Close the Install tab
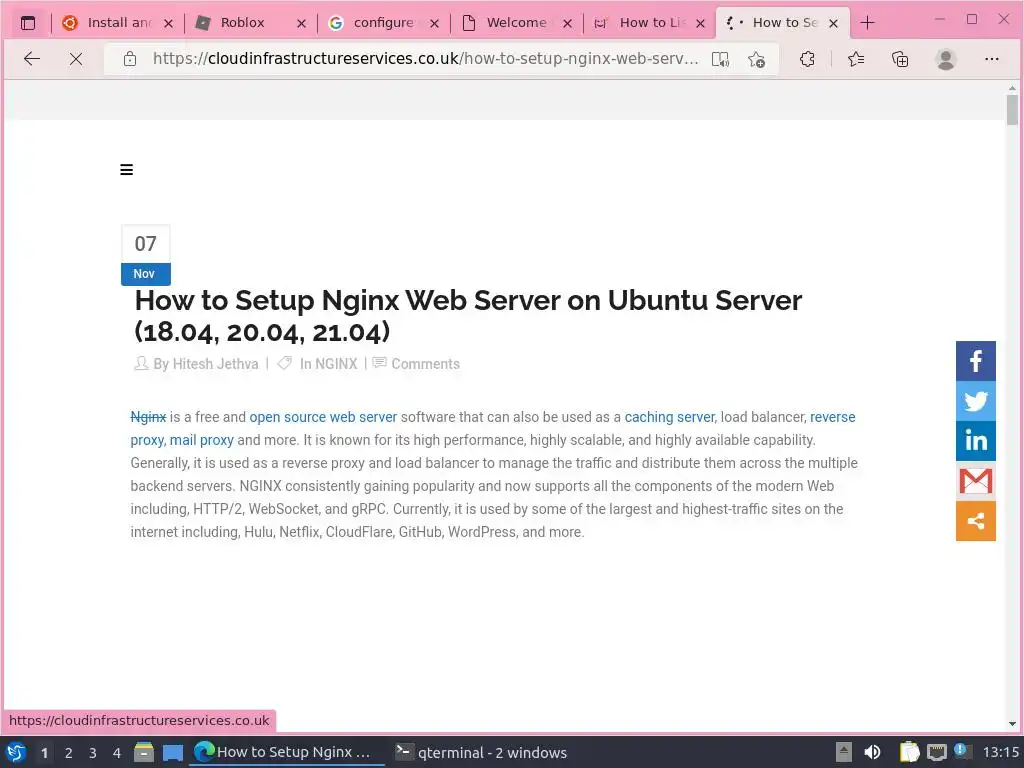The image size is (1024, 768). pos(168,24)
